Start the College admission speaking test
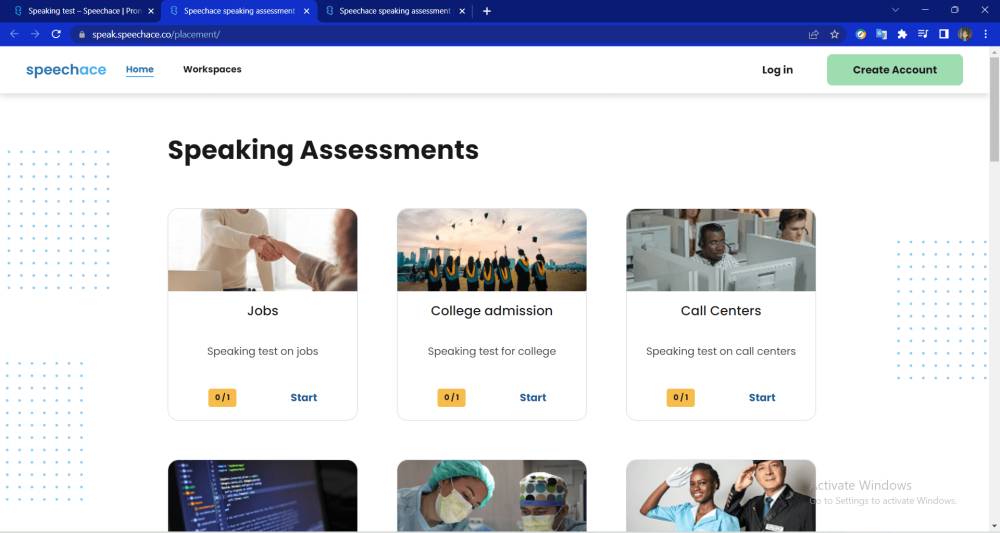1000x533 pixels. [x=533, y=397]
